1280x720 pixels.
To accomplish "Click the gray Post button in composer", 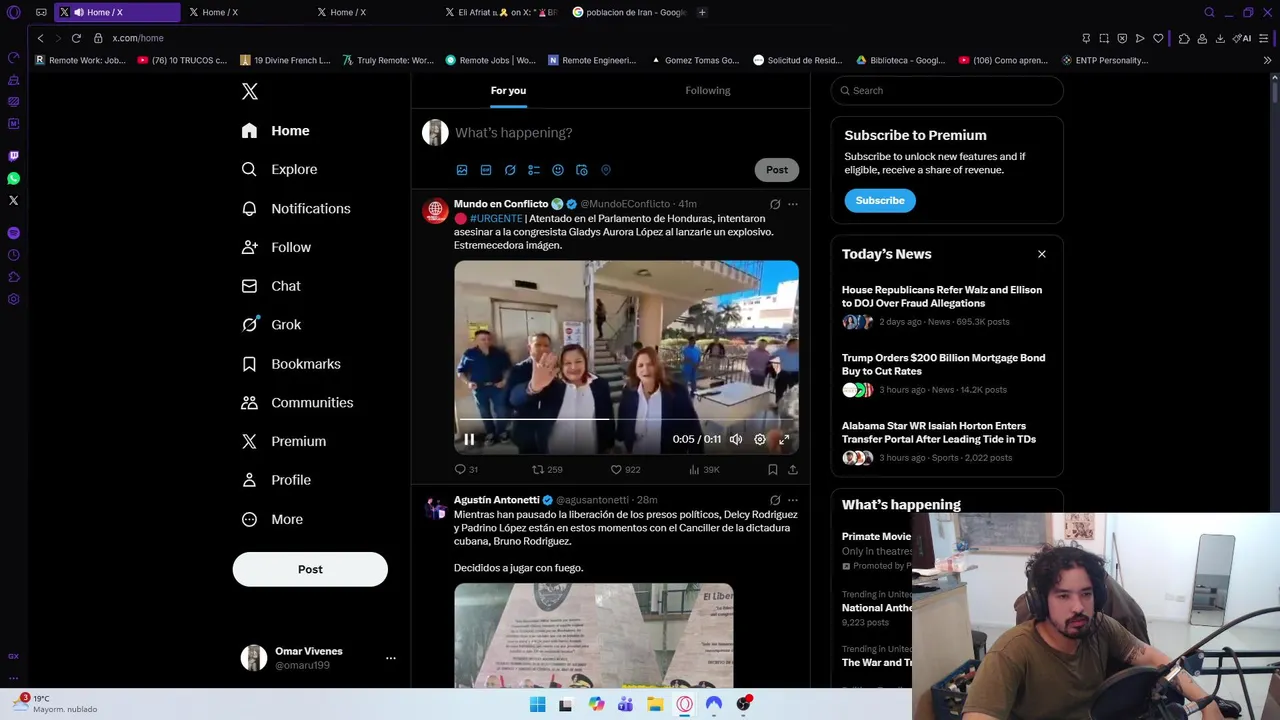I will point(777,170).
